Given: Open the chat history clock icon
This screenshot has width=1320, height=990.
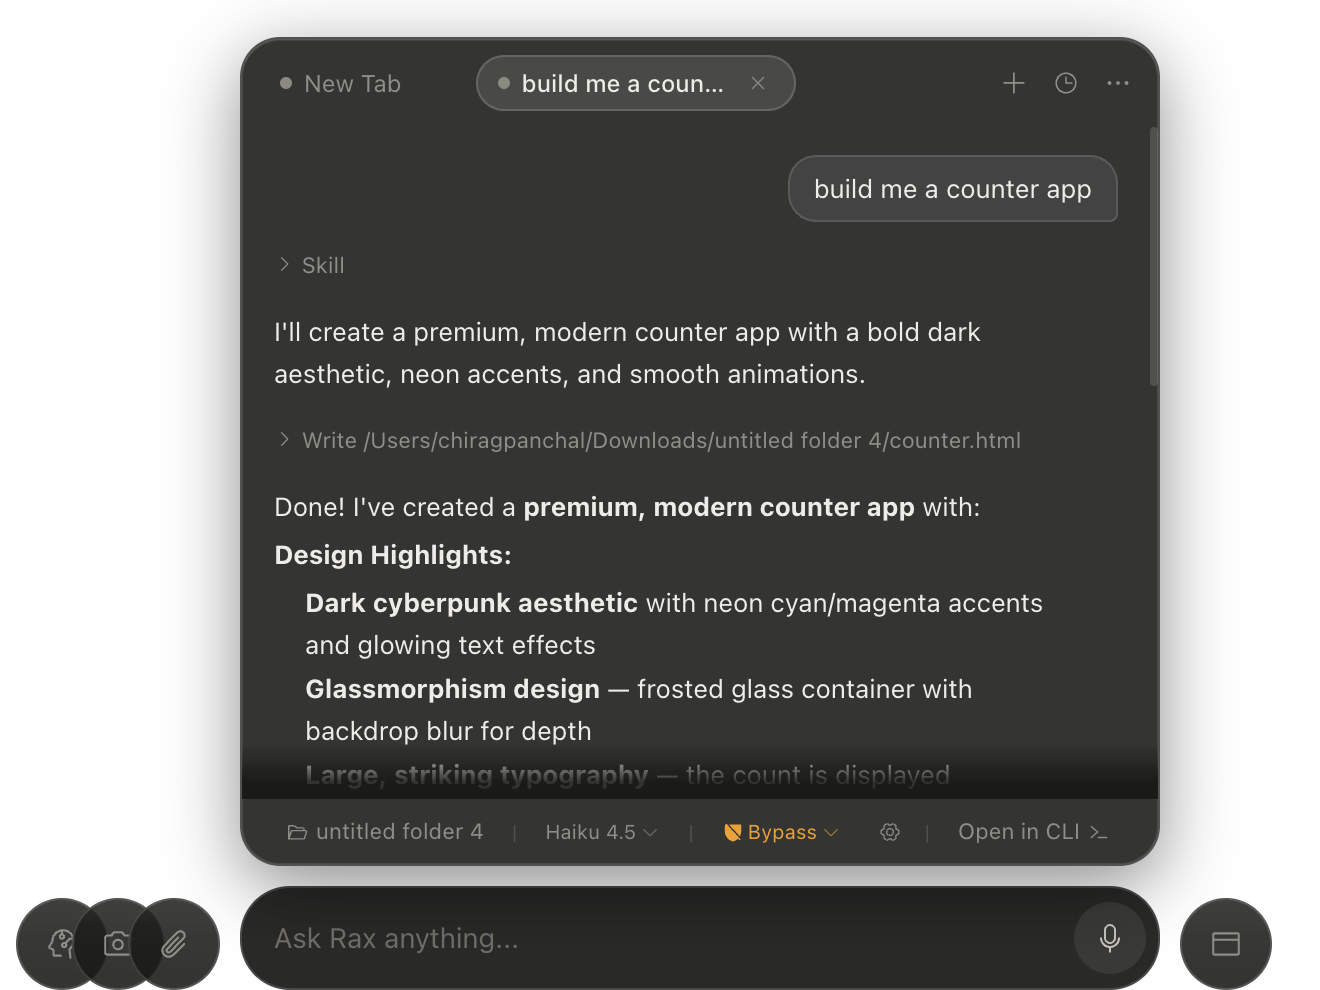Looking at the screenshot, I should click(1066, 83).
